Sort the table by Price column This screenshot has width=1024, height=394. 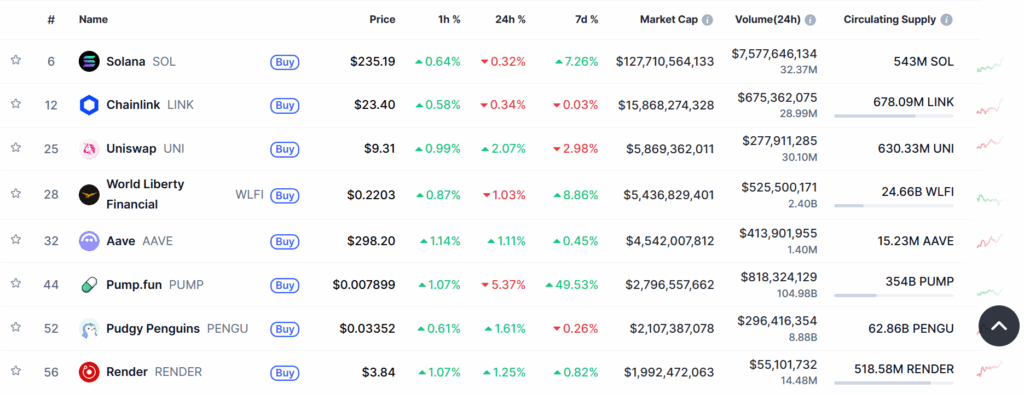(382, 20)
